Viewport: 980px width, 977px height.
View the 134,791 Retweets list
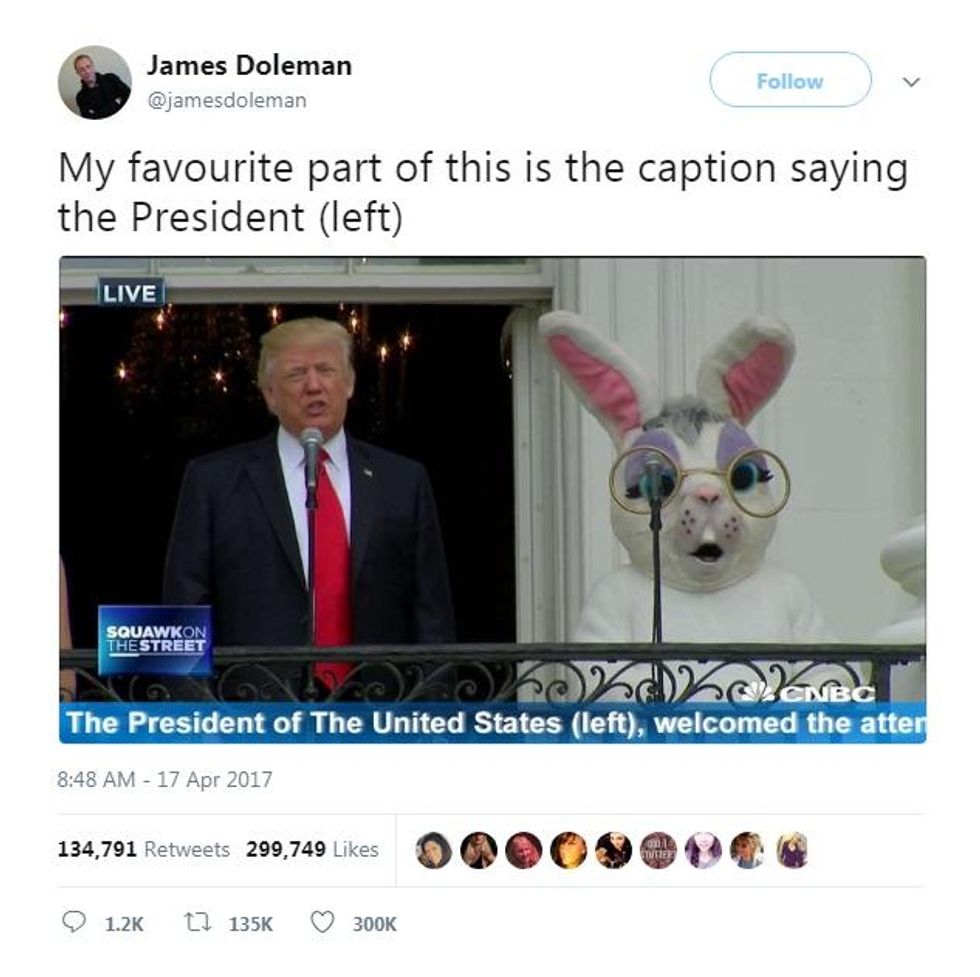coord(144,849)
